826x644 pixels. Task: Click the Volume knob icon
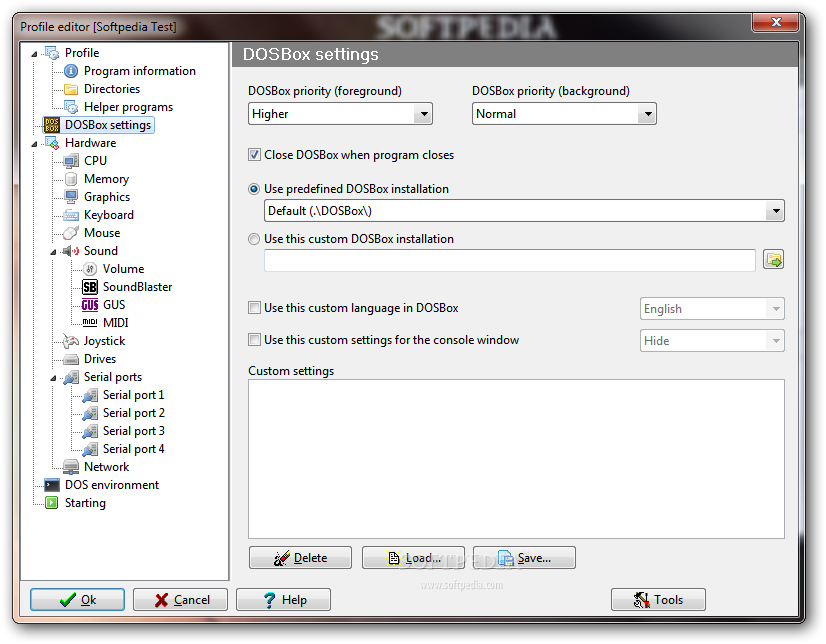(x=90, y=269)
